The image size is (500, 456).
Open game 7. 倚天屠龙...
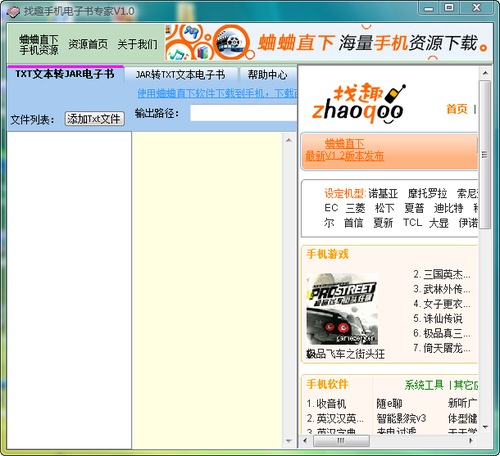point(442,348)
